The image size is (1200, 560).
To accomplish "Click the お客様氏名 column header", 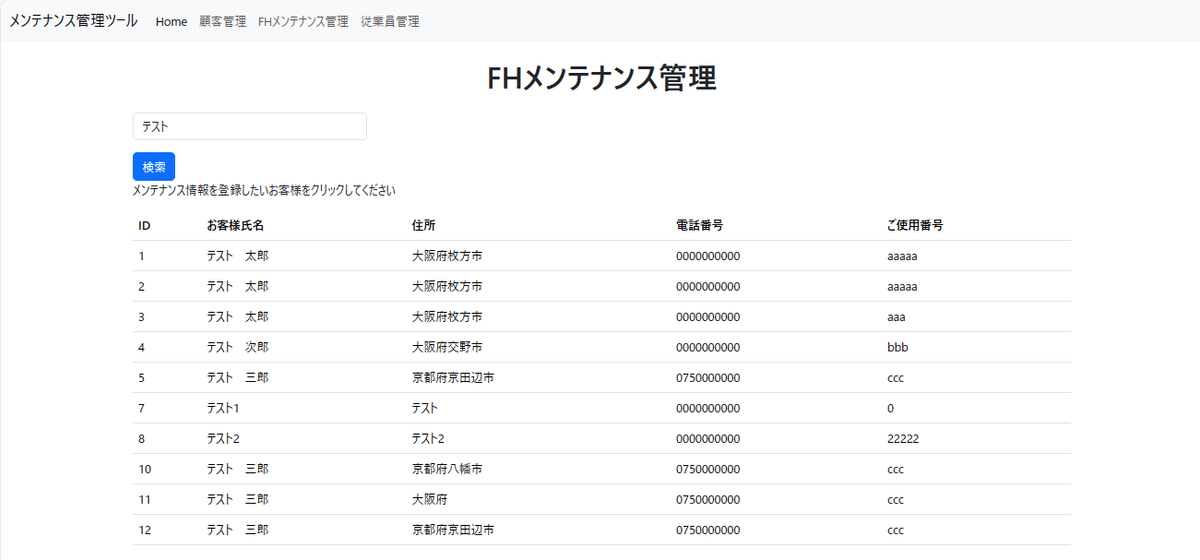I will pos(235,225).
